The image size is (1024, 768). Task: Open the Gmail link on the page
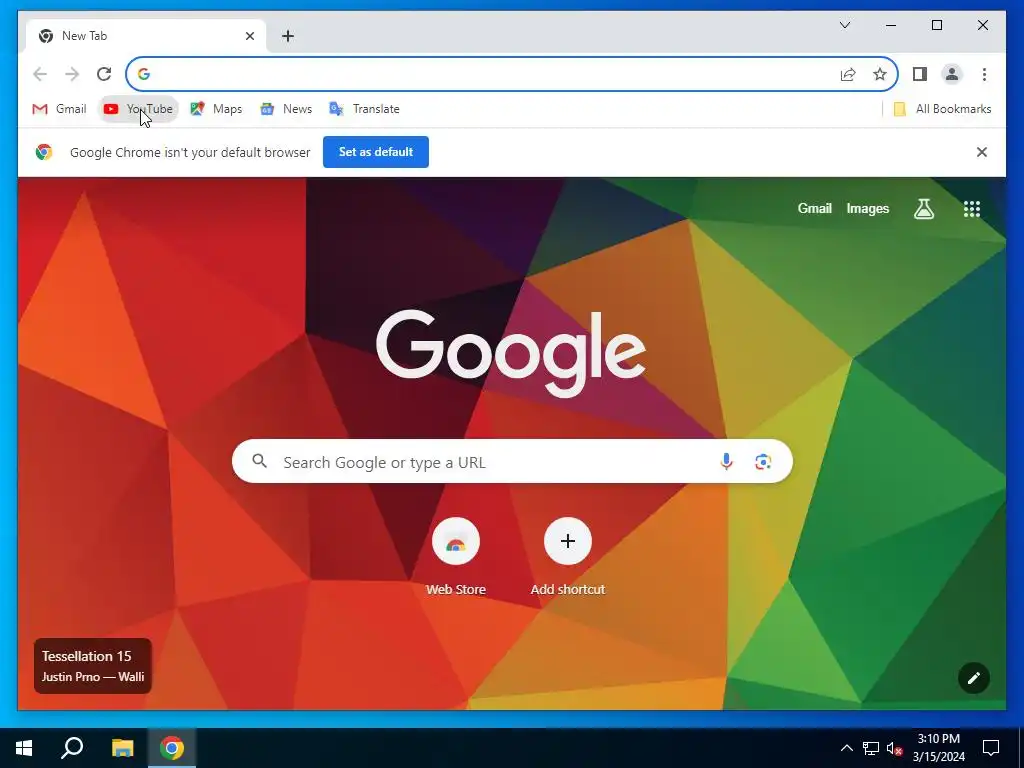[x=814, y=208]
